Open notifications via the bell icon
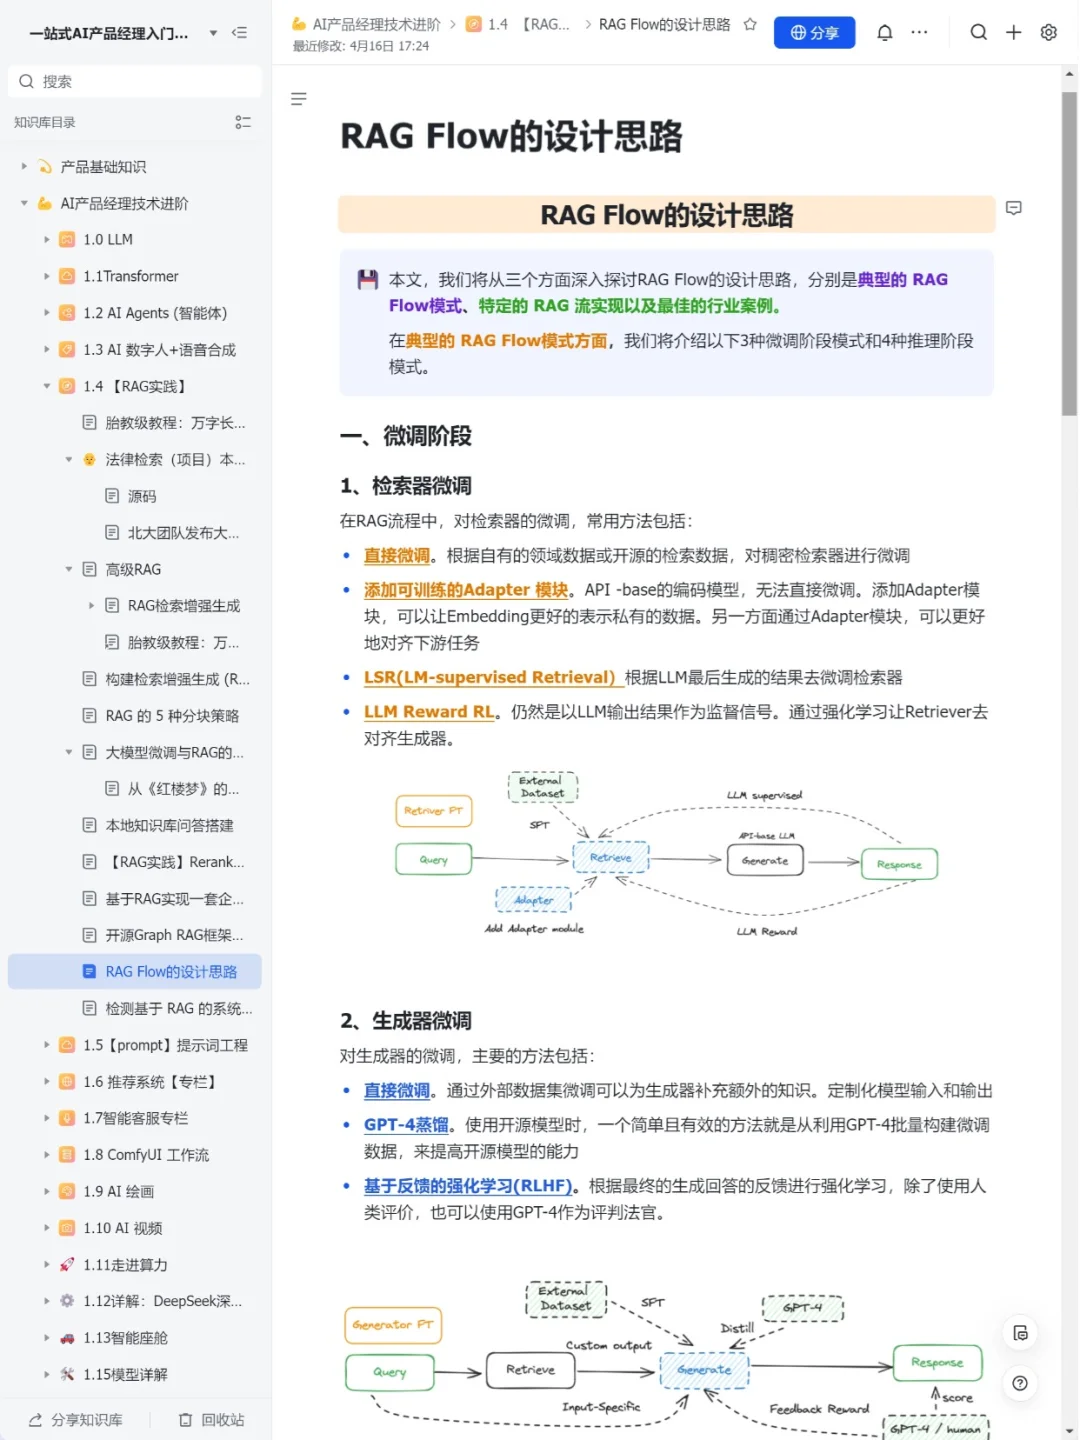This screenshot has width=1080, height=1440. 884,32
